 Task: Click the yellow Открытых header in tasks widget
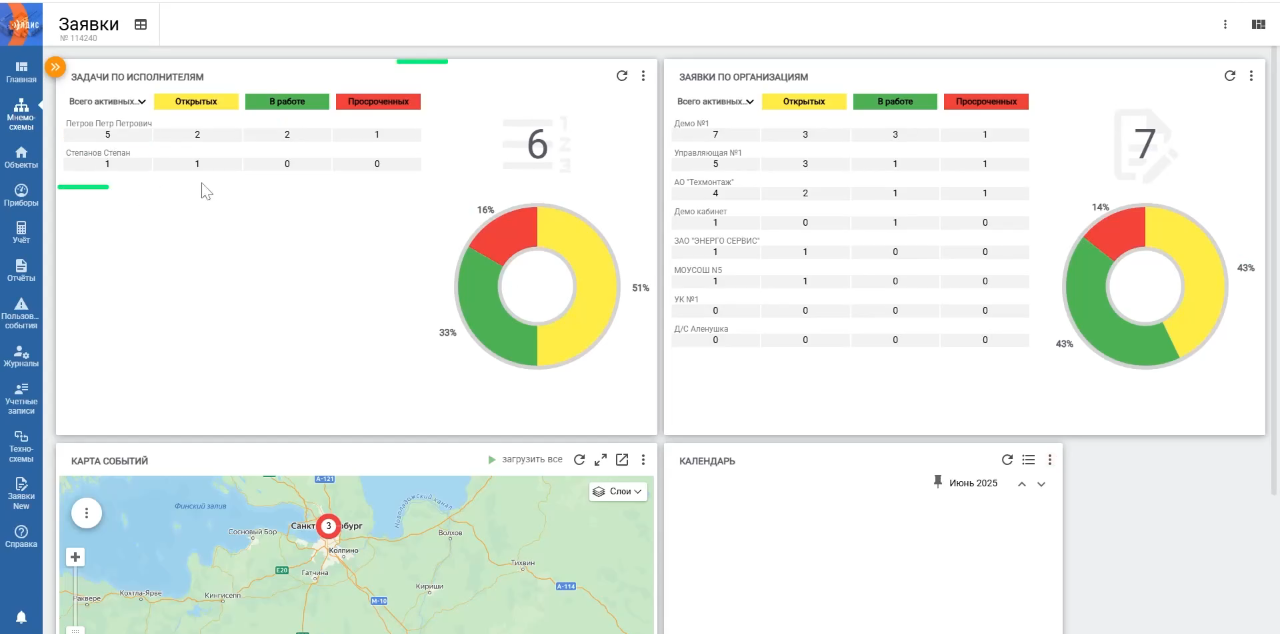coord(196,102)
